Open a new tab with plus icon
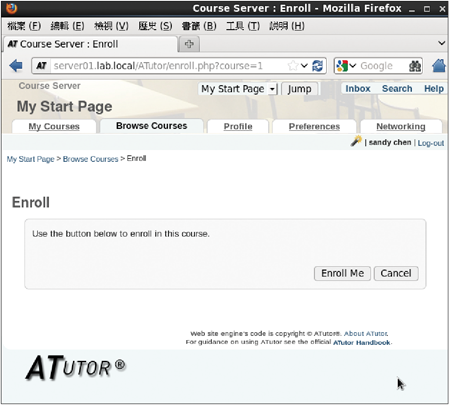 (x=189, y=44)
